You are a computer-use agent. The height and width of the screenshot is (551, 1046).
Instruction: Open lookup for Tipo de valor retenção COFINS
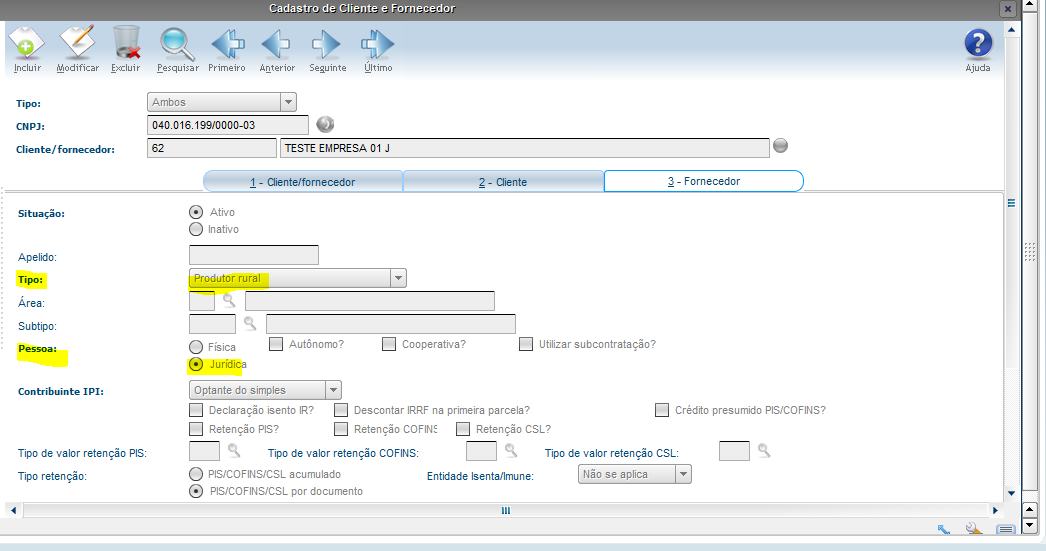click(x=511, y=451)
